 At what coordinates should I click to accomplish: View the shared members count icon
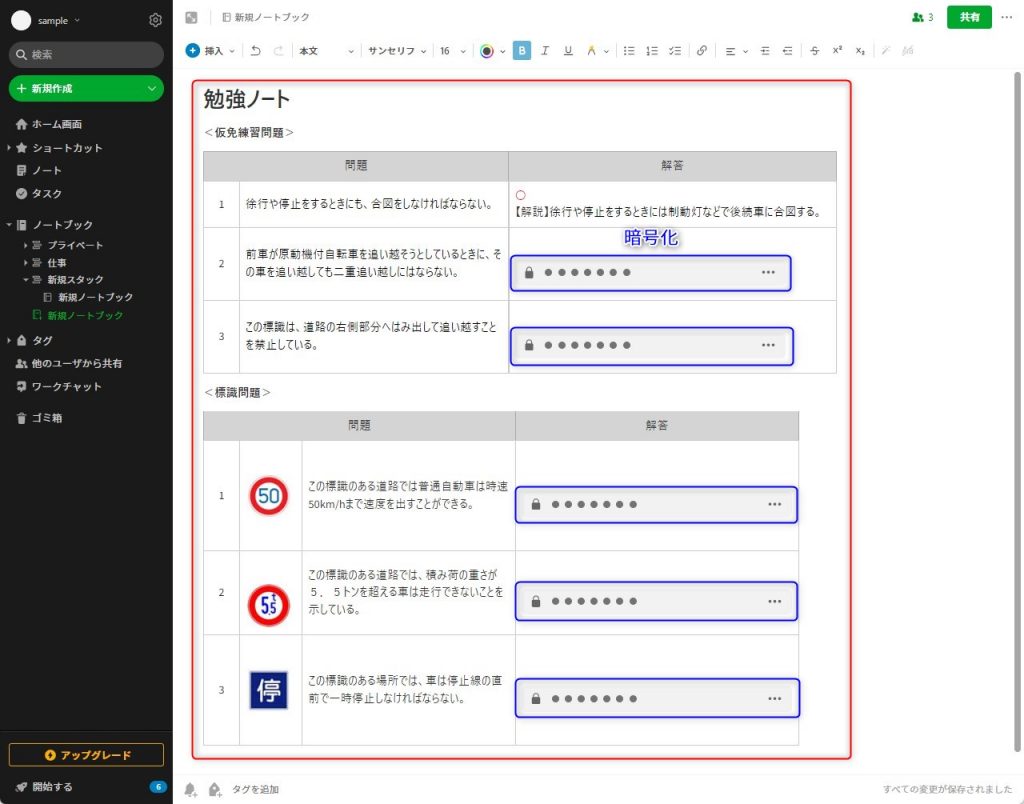click(x=922, y=18)
